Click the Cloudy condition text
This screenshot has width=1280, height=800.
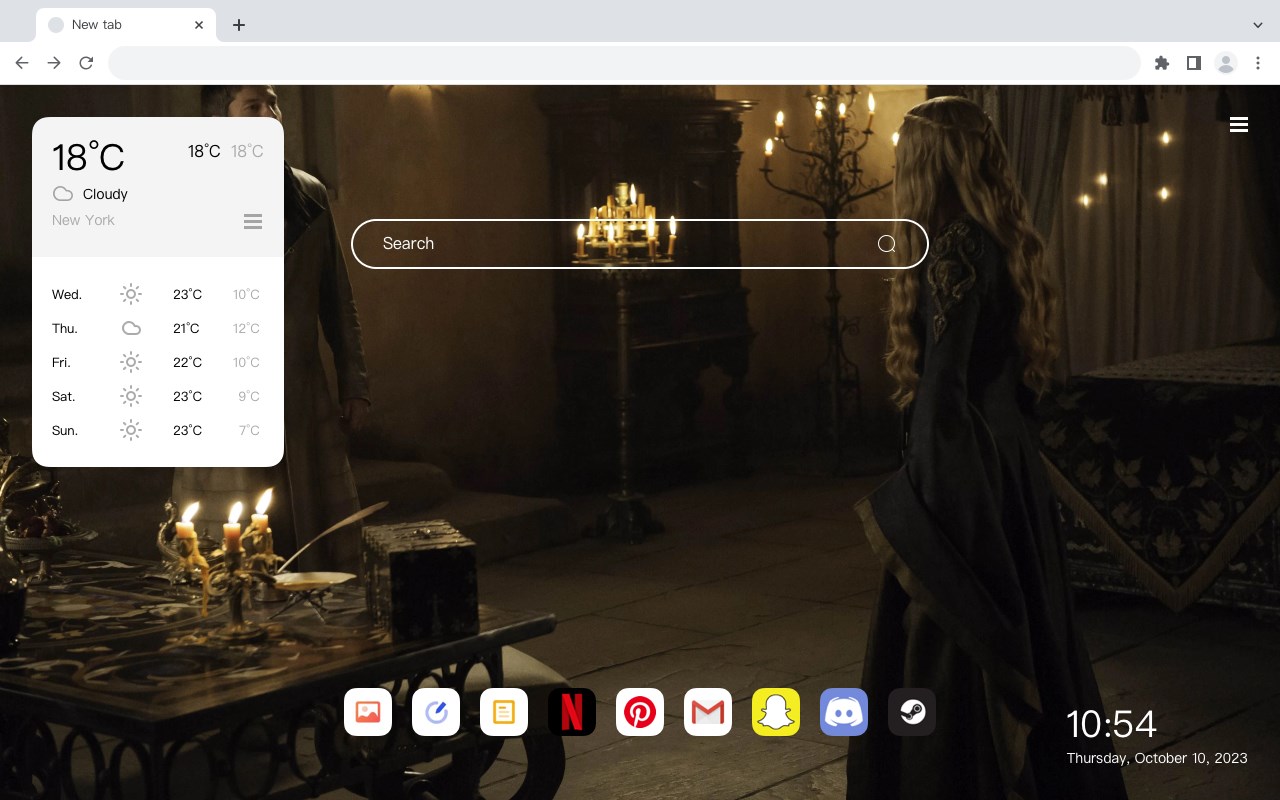(x=105, y=194)
